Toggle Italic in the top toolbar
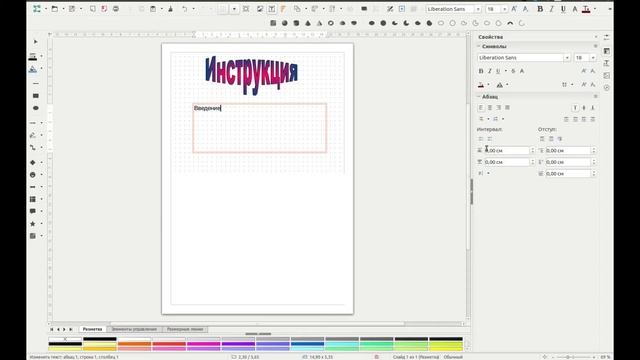 [552, 9]
